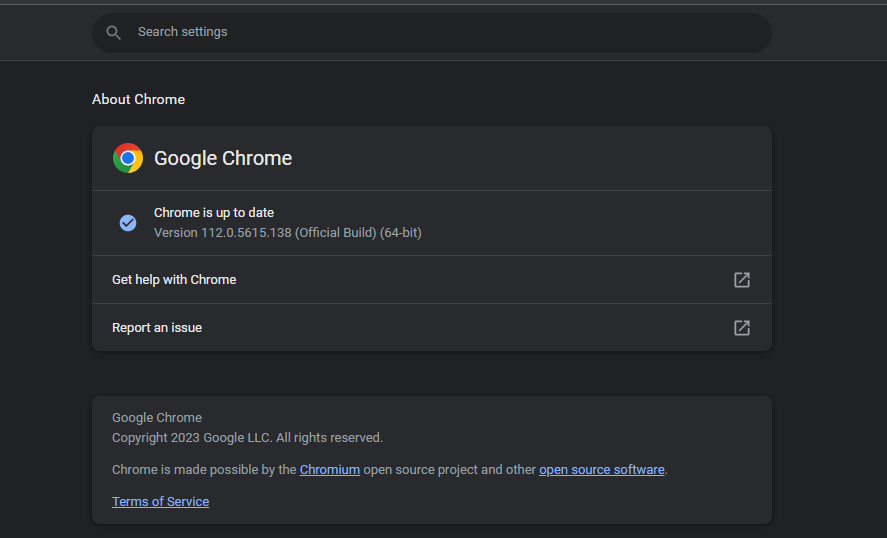Focus the Search settings input field
Viewport: 887px width, 538px height.
[440, 32]
